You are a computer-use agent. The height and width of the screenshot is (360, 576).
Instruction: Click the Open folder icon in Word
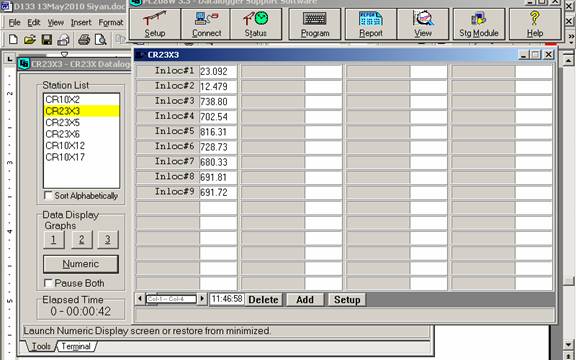pyautogui.click(x=30, y=39)
